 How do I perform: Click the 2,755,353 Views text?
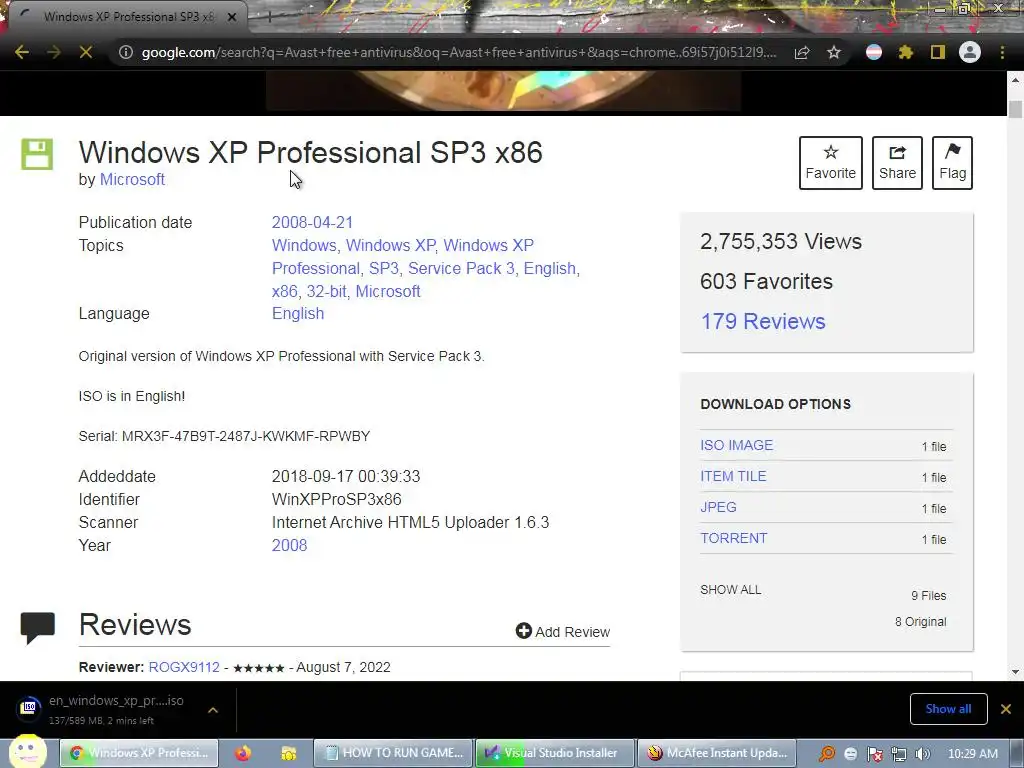[781, 242]
